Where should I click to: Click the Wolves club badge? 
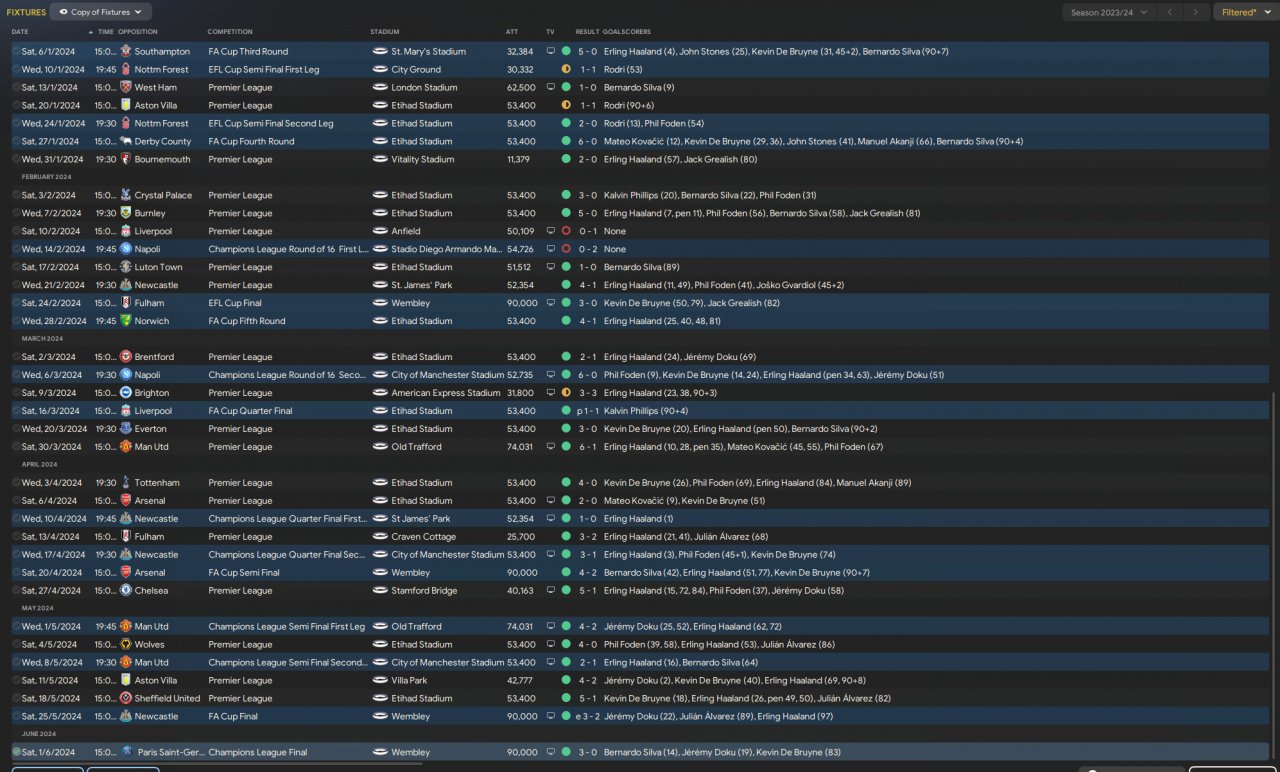pyautogui.click(x=126, y=645)
